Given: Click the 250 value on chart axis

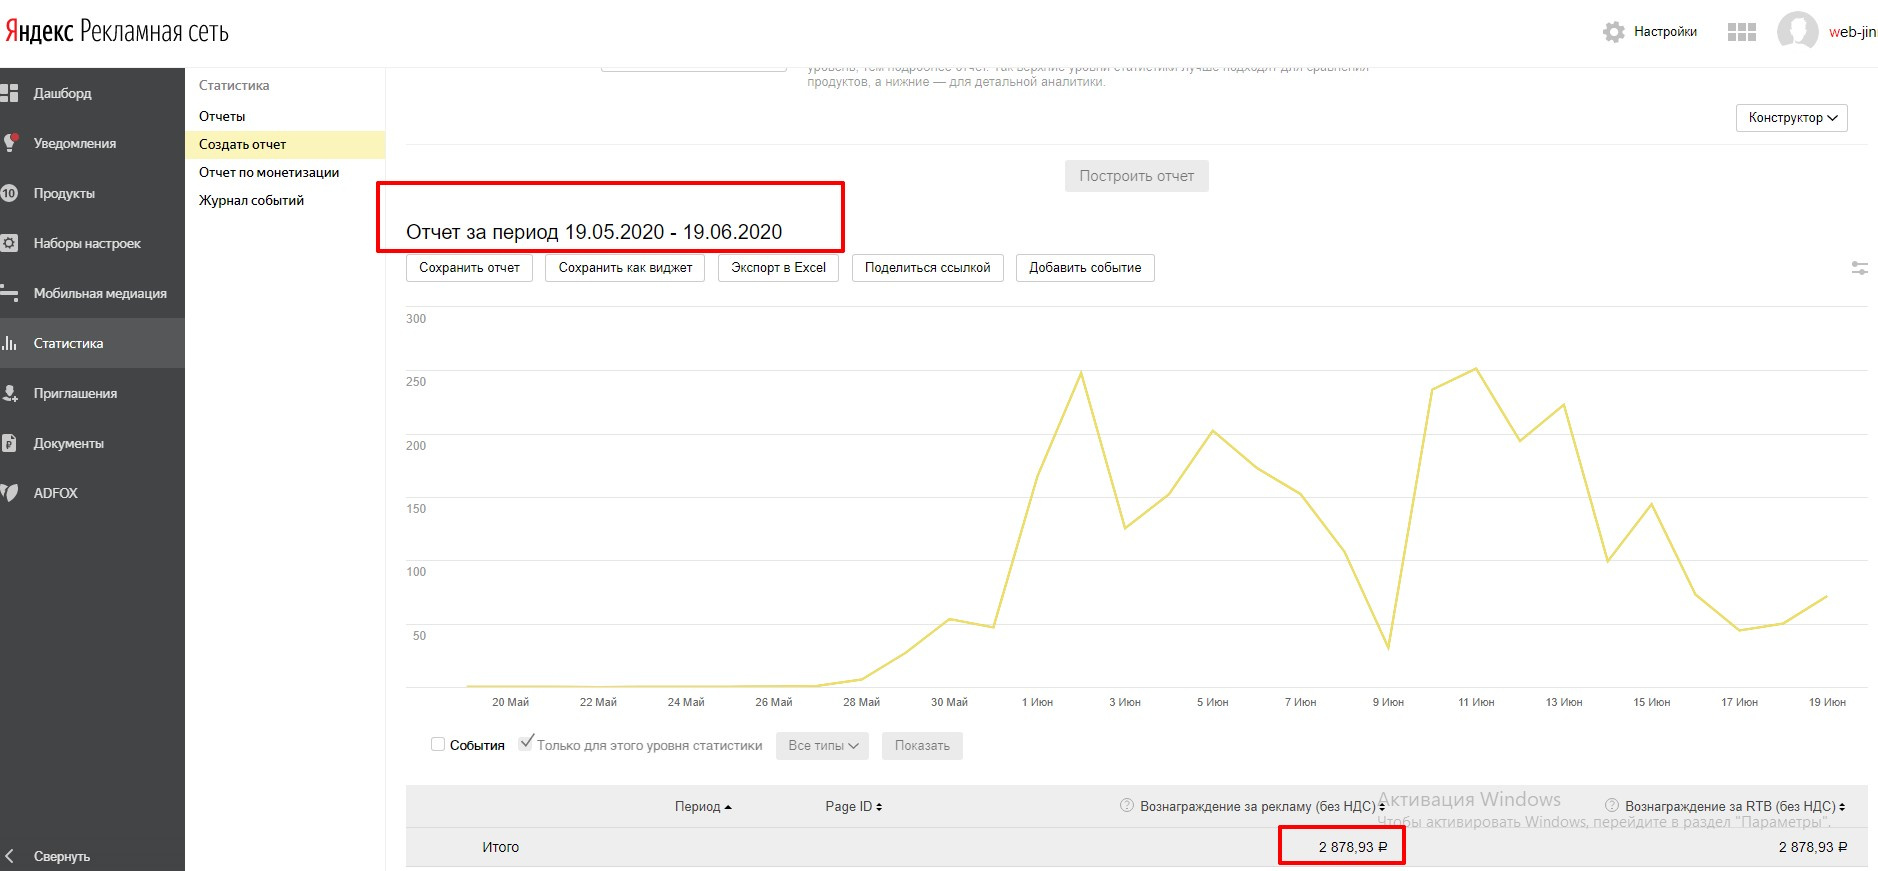Looking at the screenshot, I should click(x=416, y=382).
